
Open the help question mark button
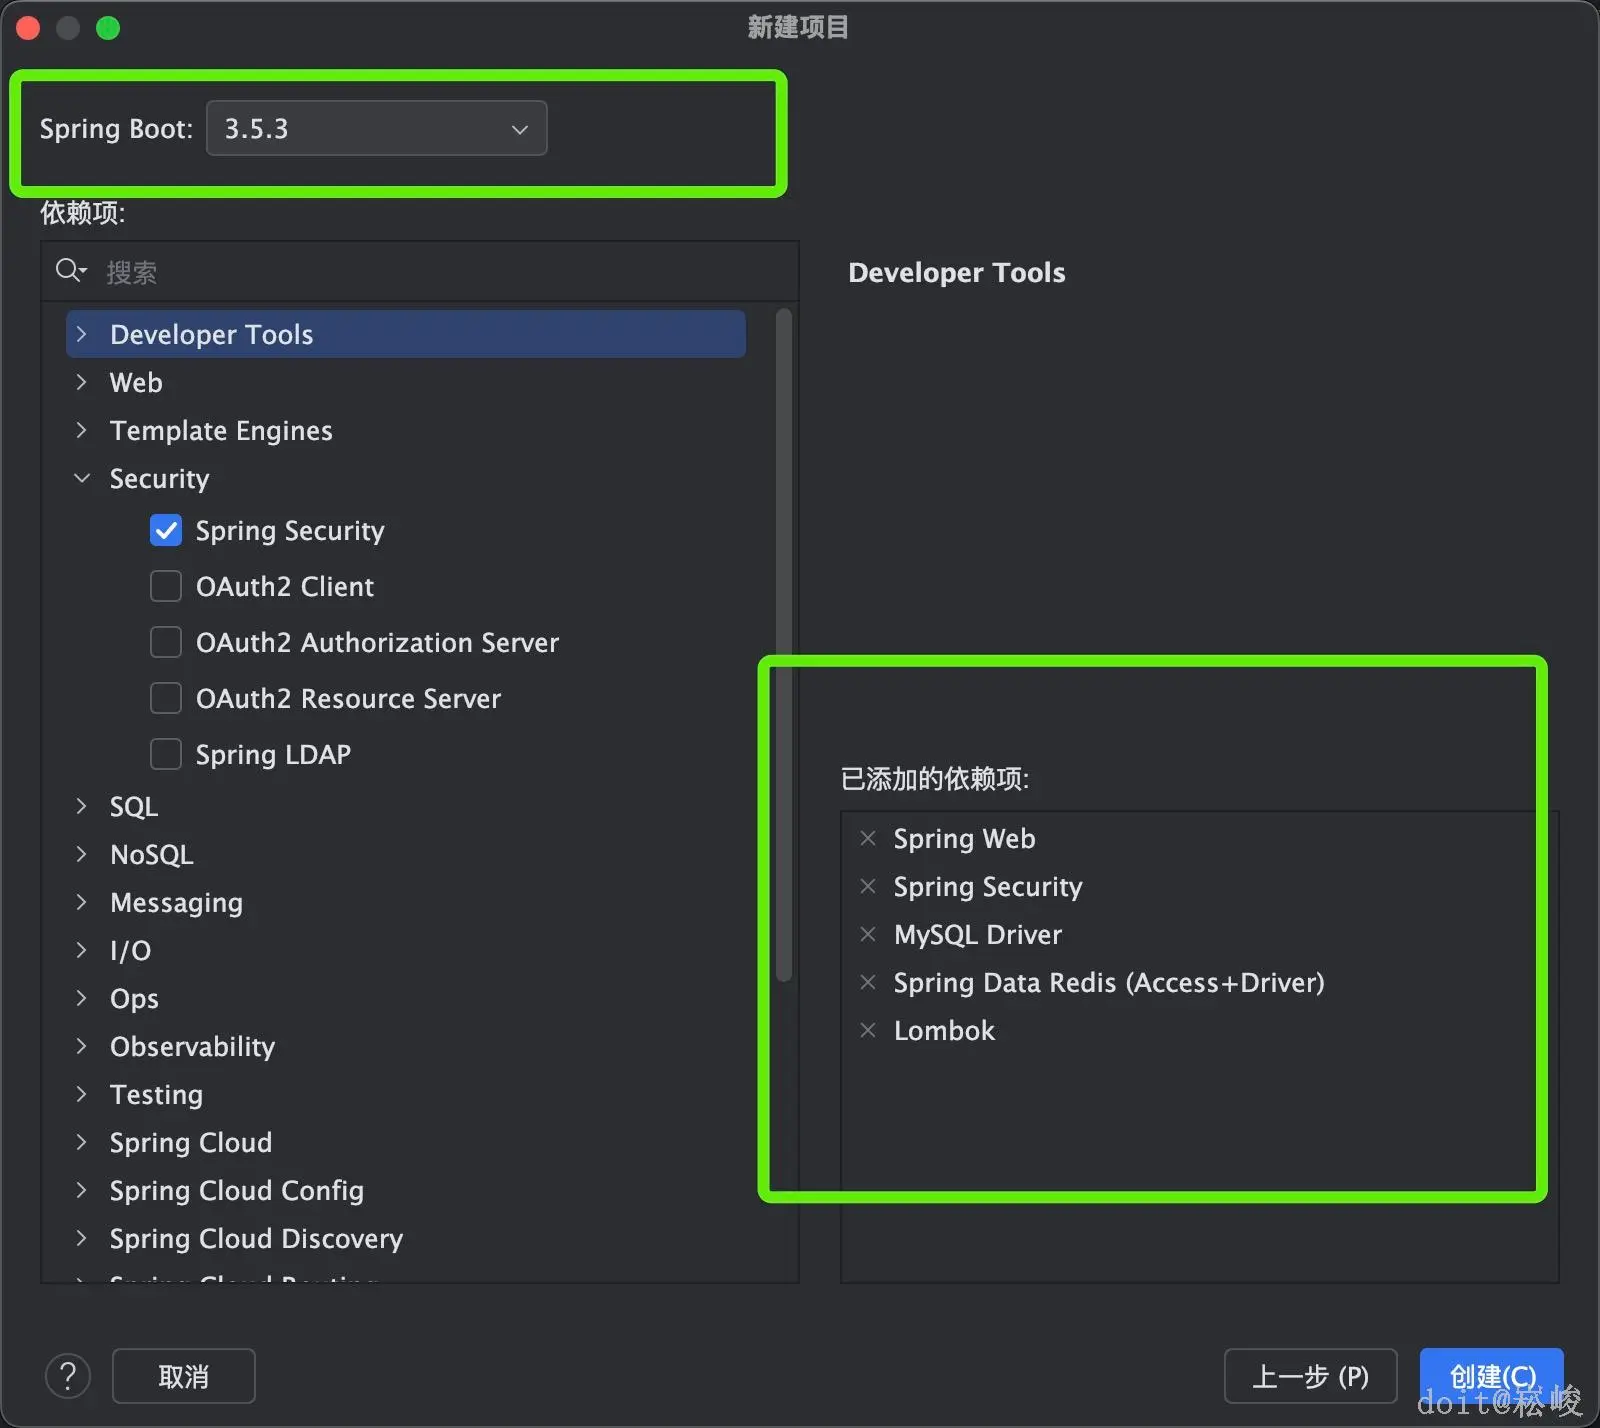68,1376
